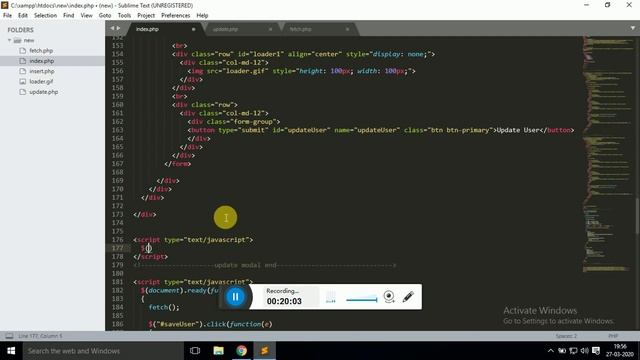Click the 'new' folder icon

17,40
